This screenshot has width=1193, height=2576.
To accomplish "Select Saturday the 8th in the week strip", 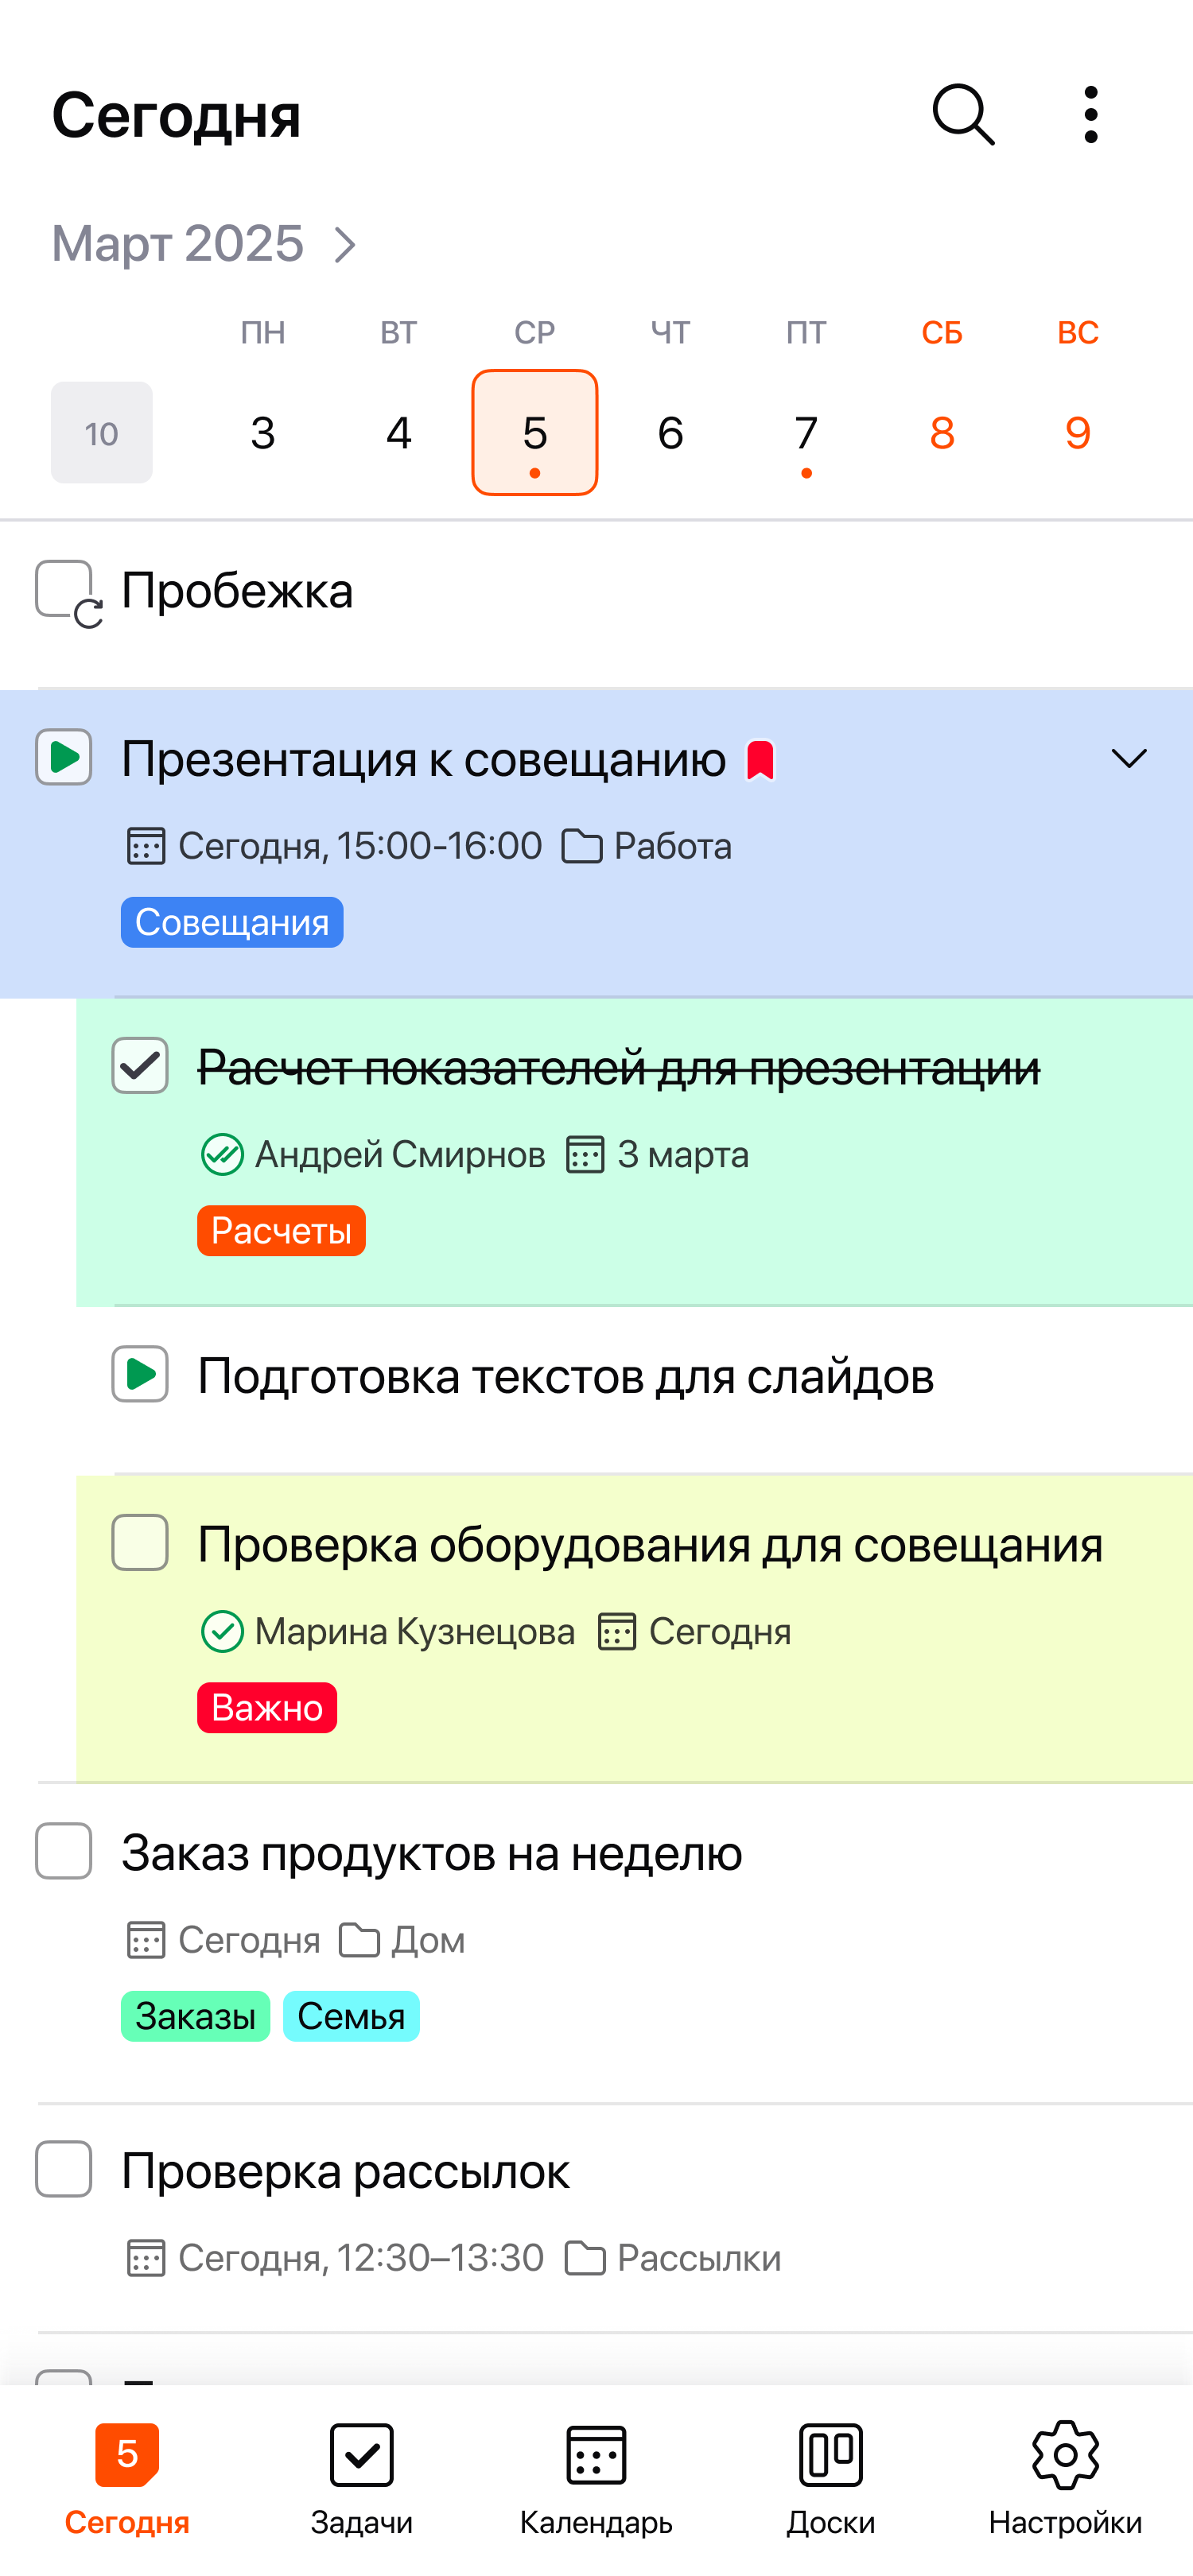I will point(940,432).
